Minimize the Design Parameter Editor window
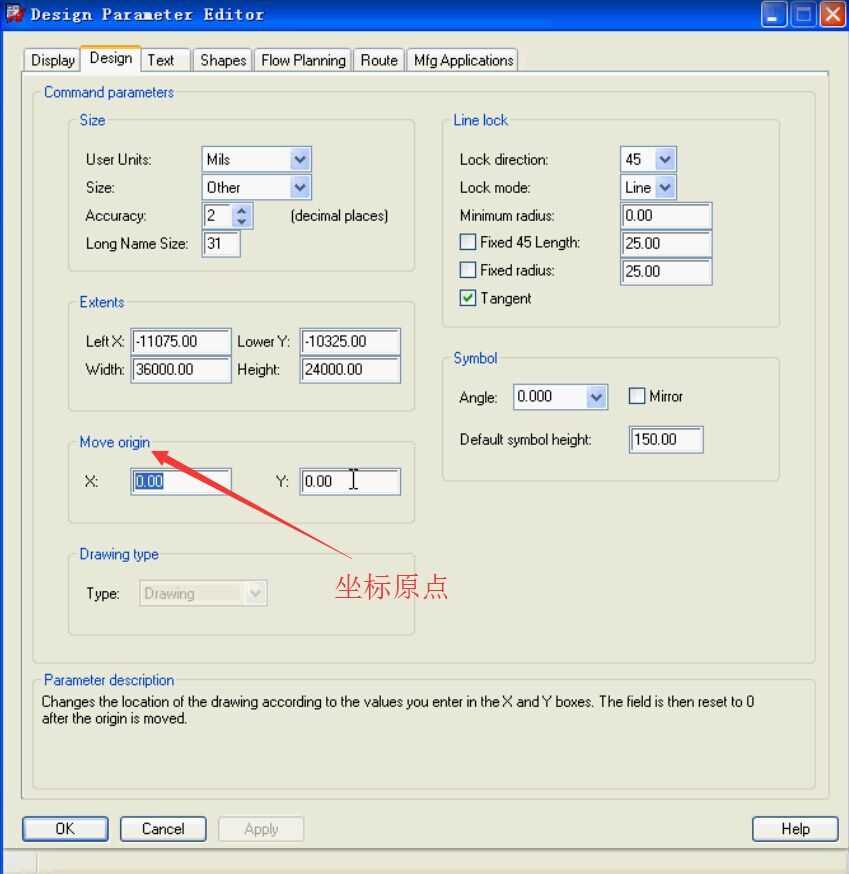Image resolution: width=849 pixels, height=874 pixels. pos(774,14)
